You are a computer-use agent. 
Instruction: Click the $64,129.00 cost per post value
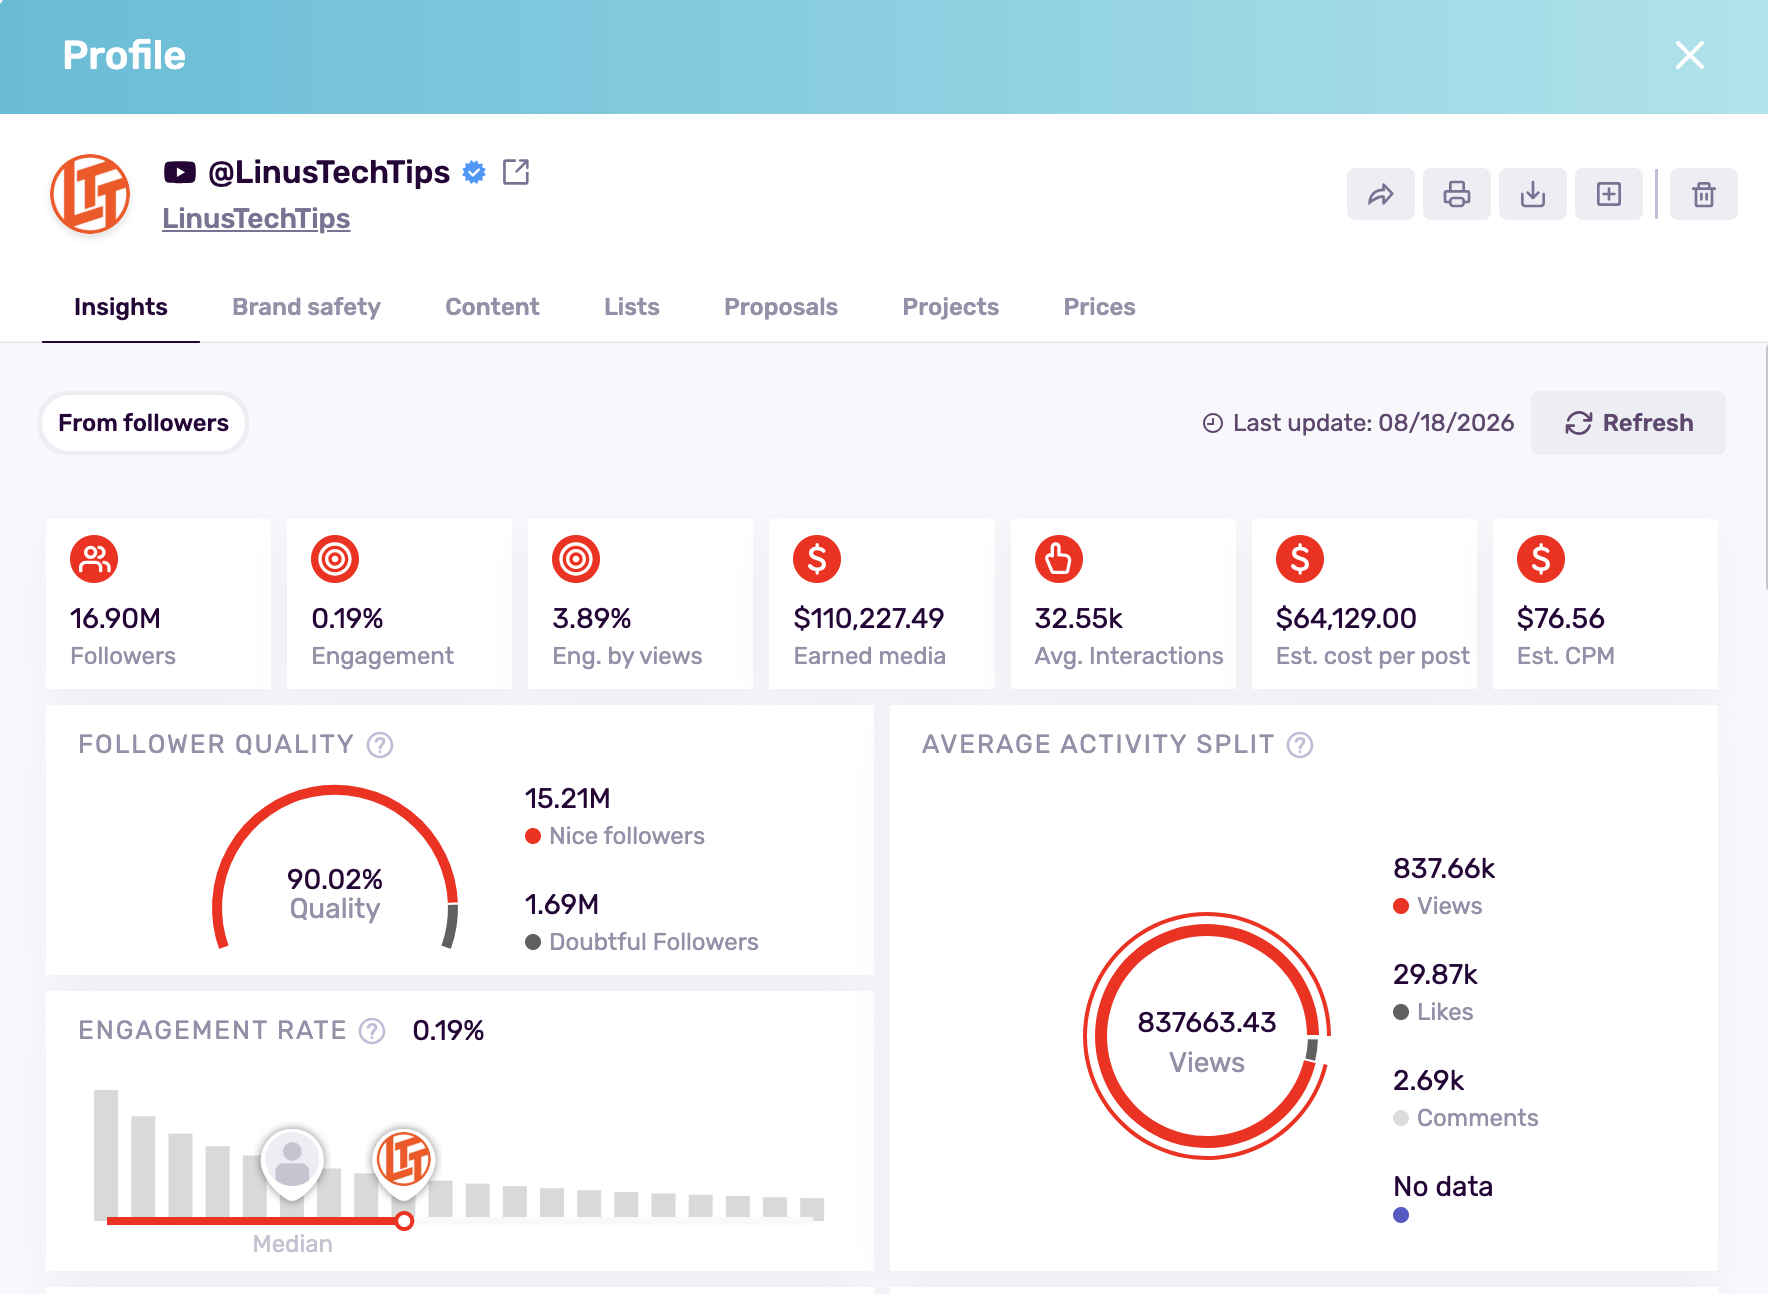click(x=1346, y=618)
